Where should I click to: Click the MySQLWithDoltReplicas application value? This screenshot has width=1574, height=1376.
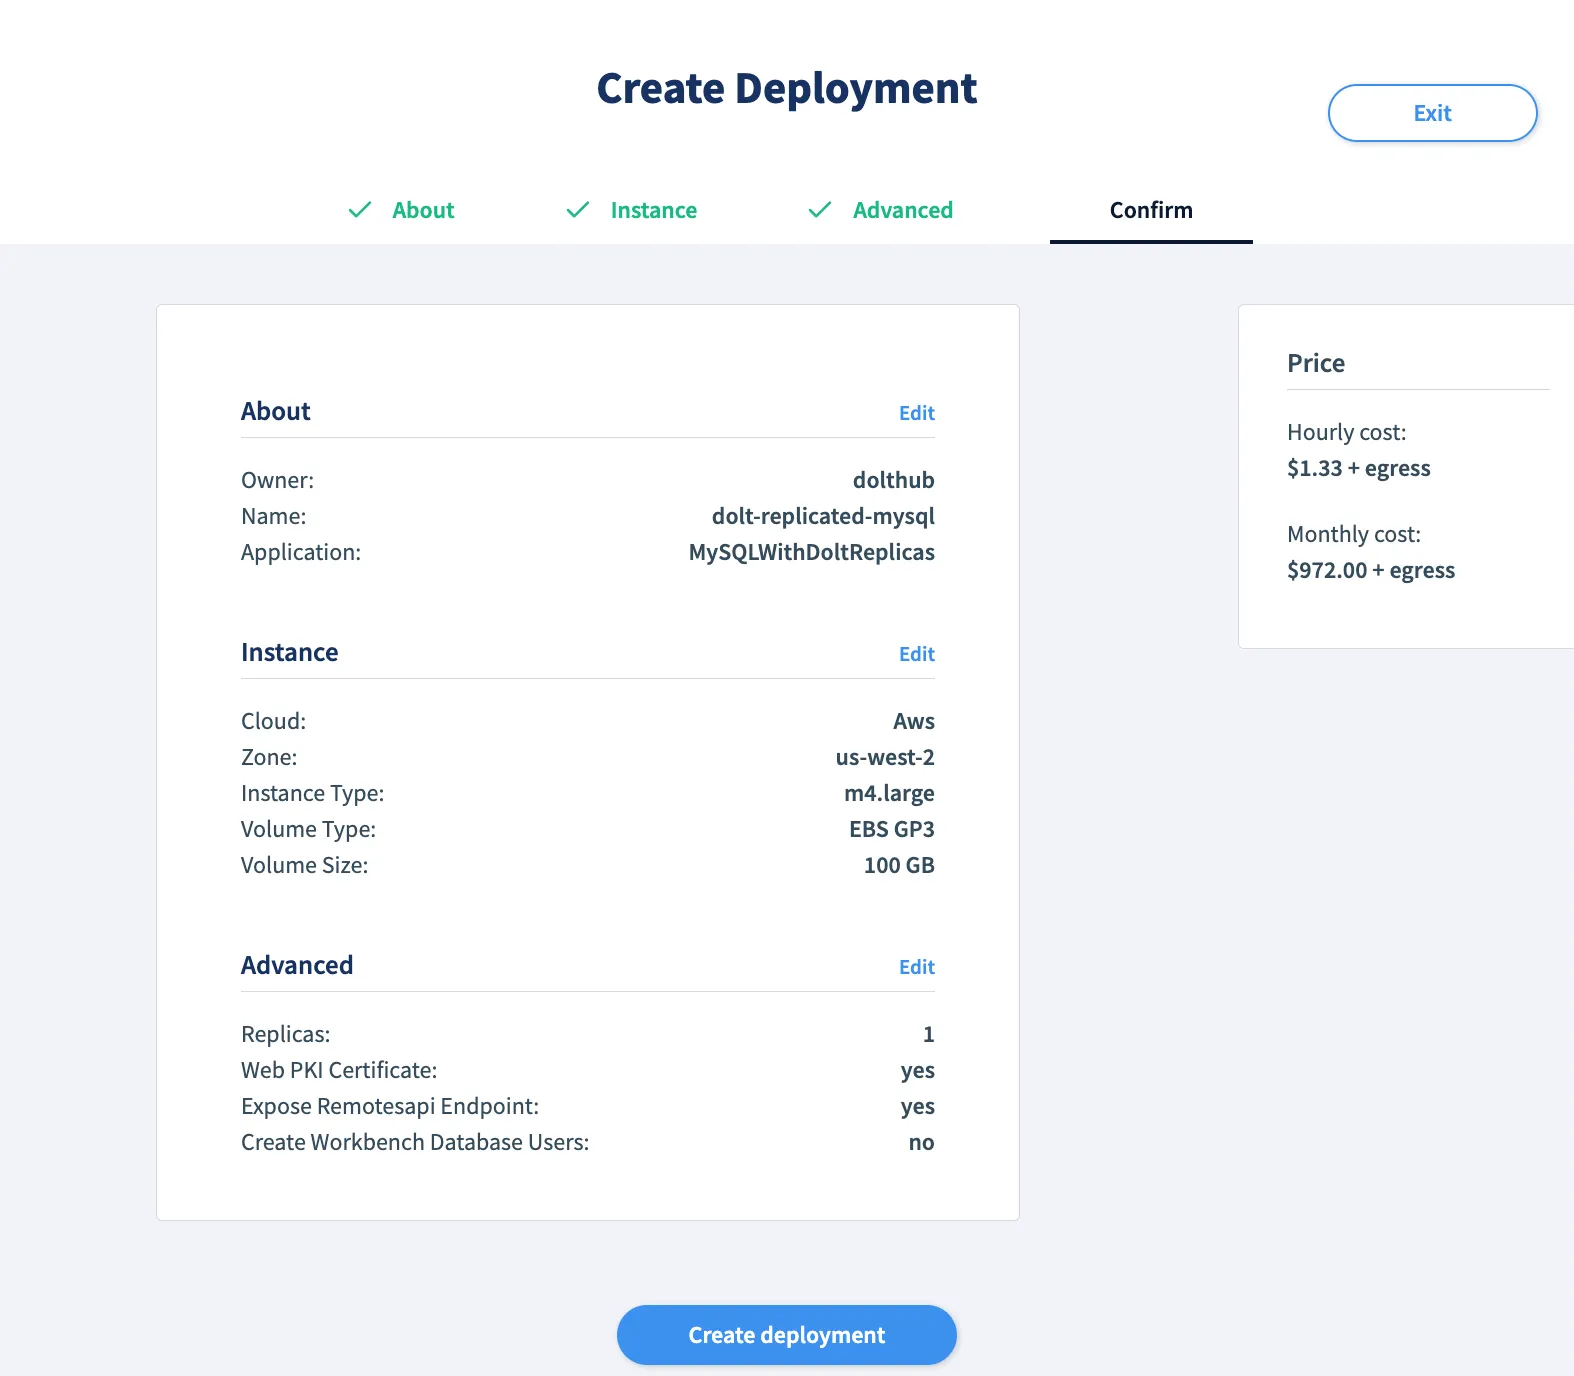811,552
